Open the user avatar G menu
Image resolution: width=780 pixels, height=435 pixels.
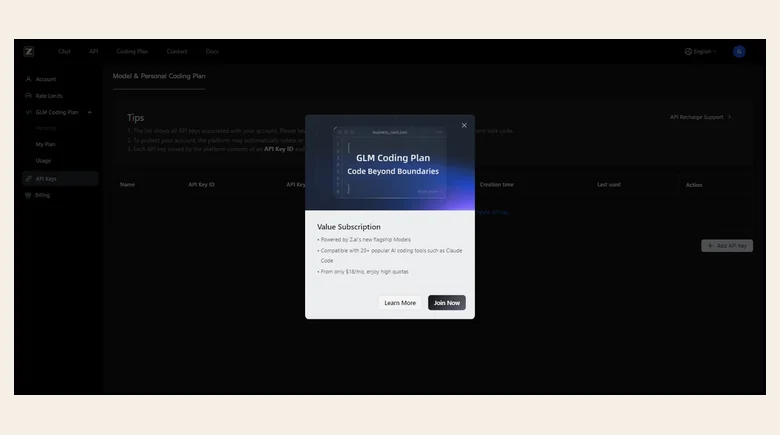[739, 51]
